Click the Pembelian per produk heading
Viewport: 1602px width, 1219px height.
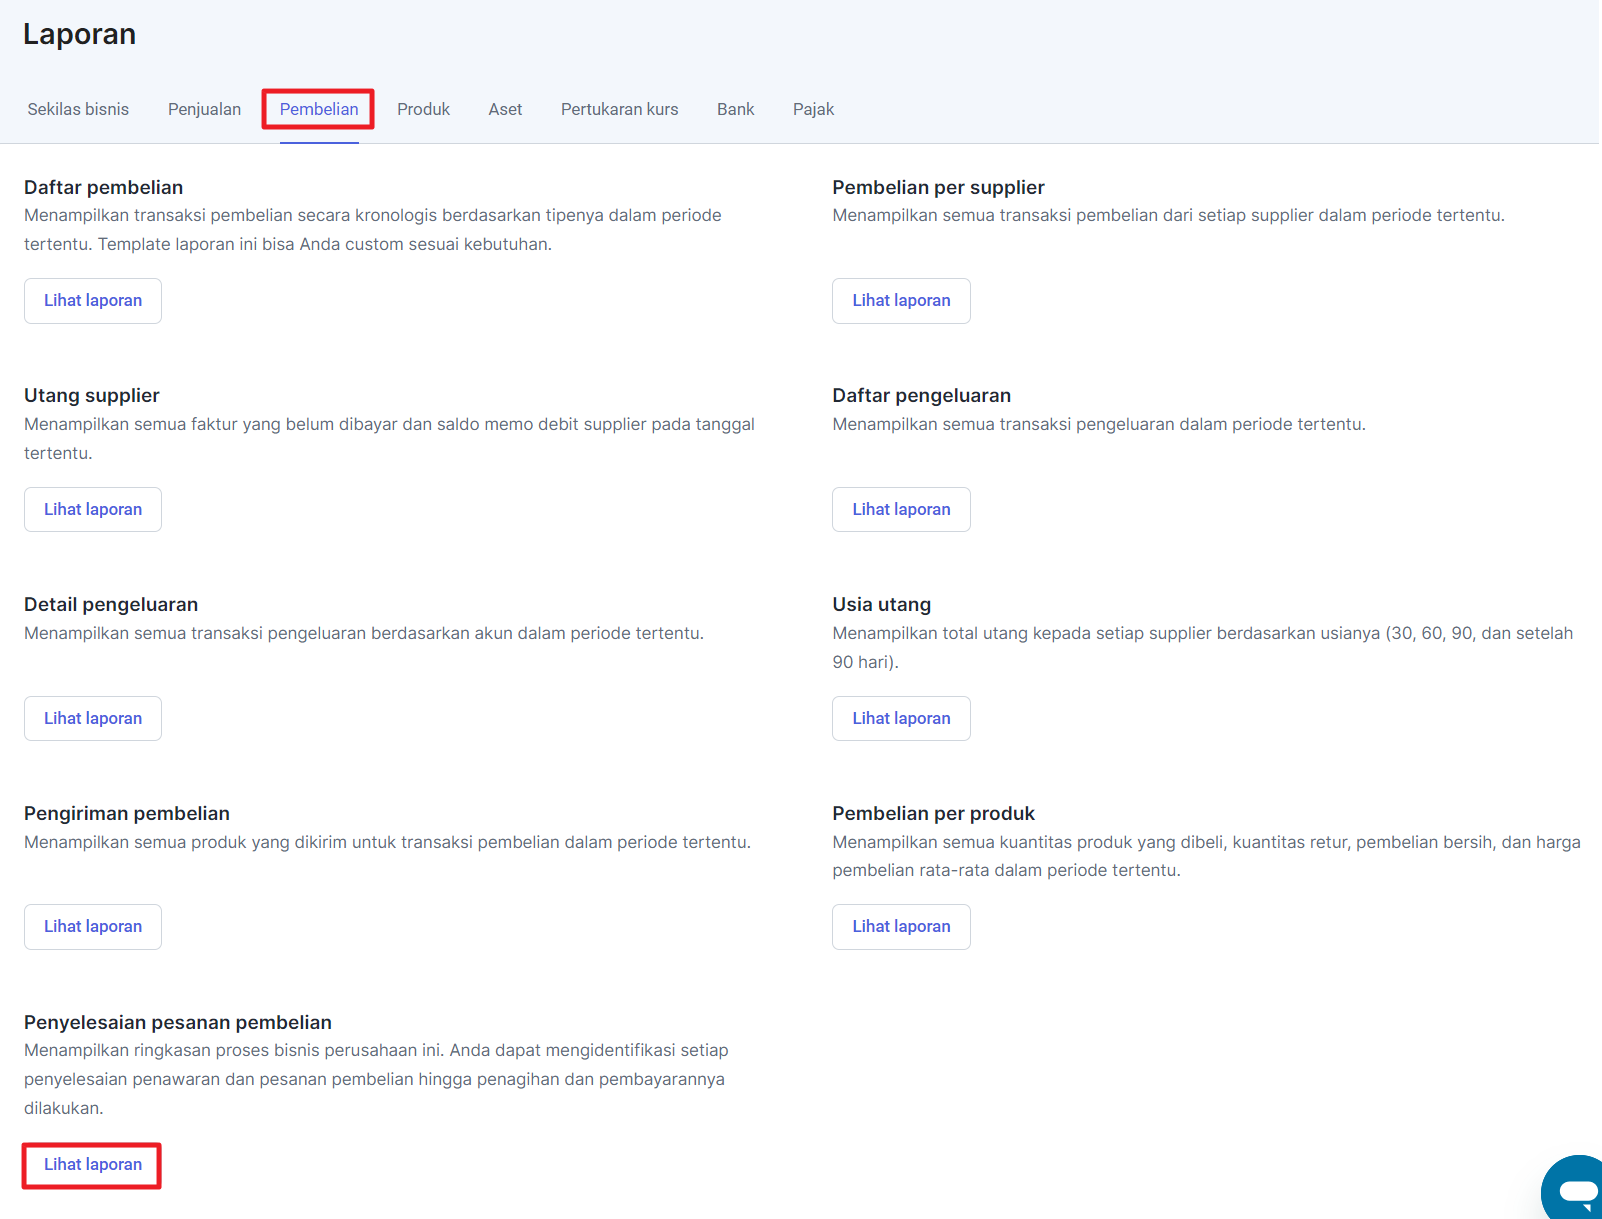pos(933,813)
